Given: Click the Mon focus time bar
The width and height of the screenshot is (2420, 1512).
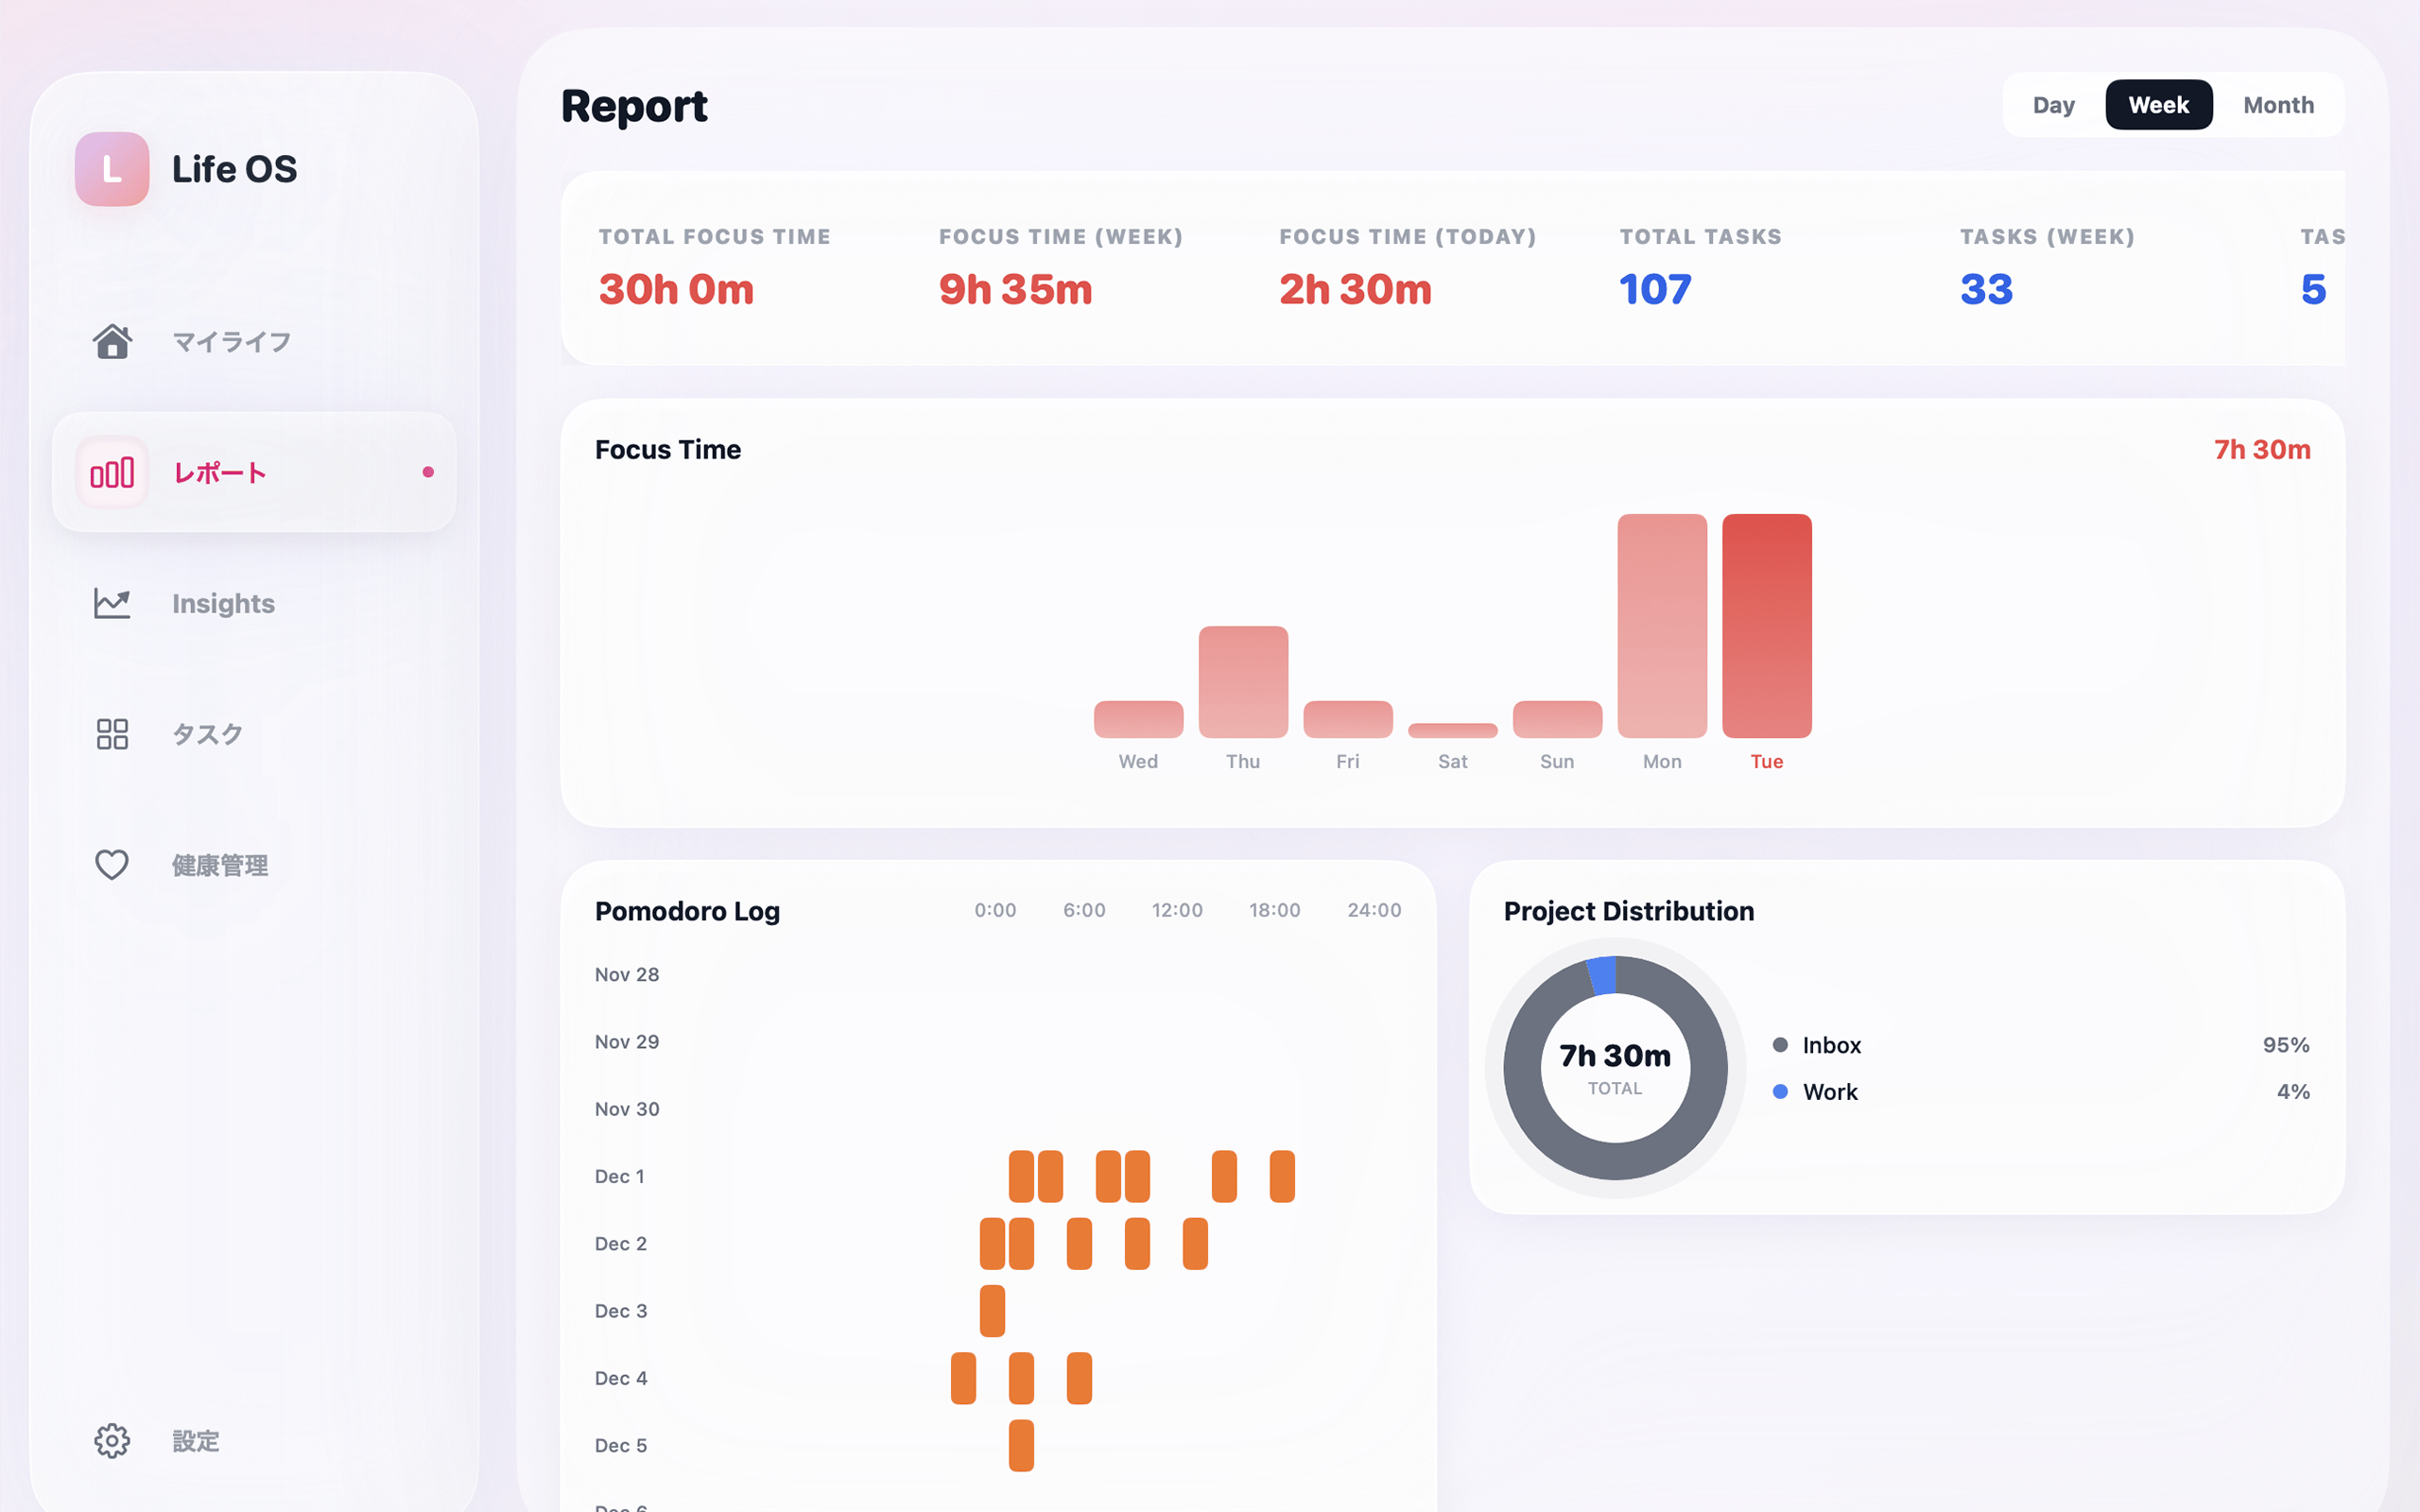Looking at the screenshot, I should [1661, 626].
